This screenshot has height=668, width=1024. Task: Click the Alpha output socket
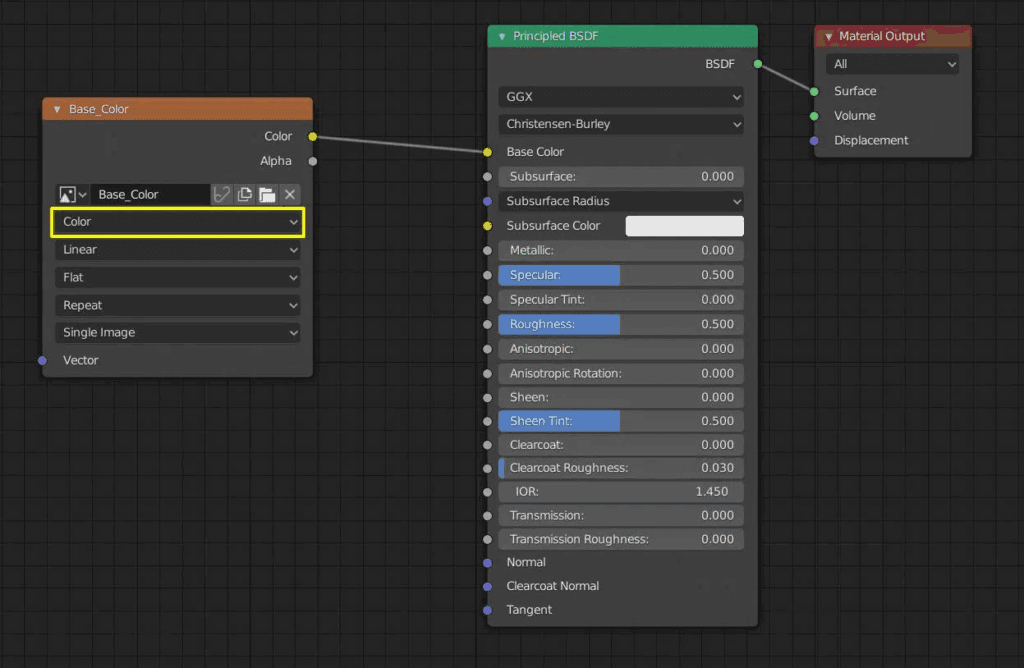tap(313, 161)
